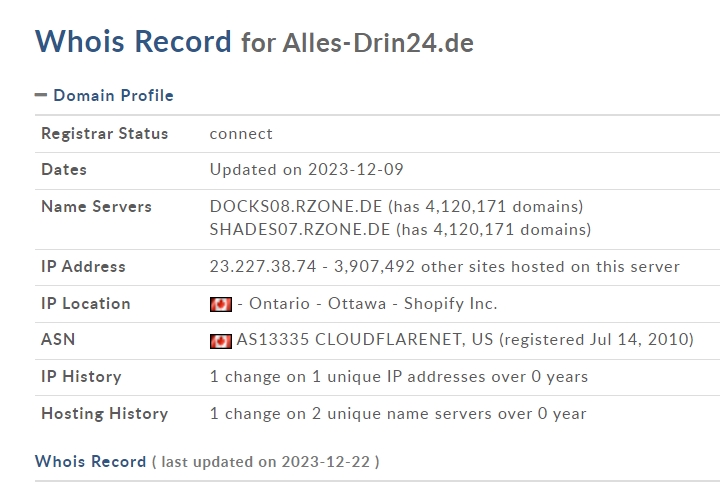
Task: Click the 'Updated on 2023-12-09' date text
Action: (x=307, y=170)
